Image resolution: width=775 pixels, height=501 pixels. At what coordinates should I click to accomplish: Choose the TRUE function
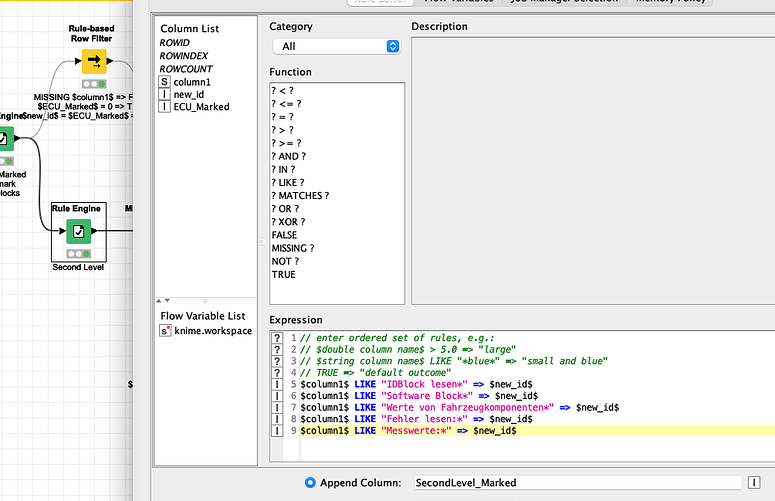283,275
